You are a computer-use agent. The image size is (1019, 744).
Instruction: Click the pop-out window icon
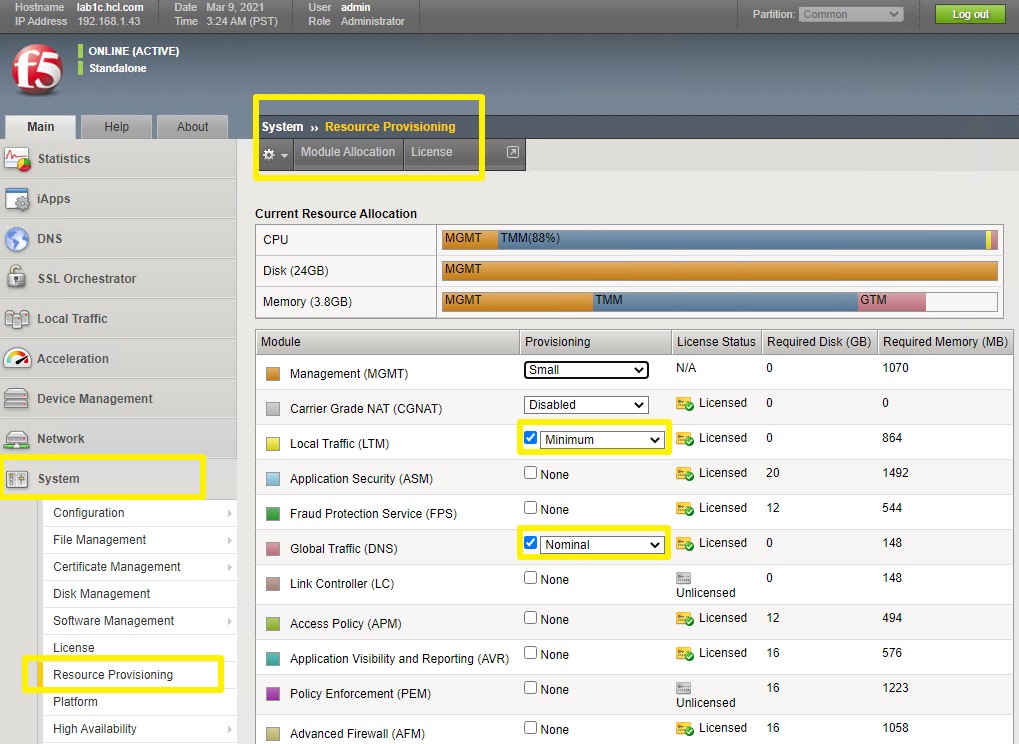pyautogui.click(x=513, y=152)
